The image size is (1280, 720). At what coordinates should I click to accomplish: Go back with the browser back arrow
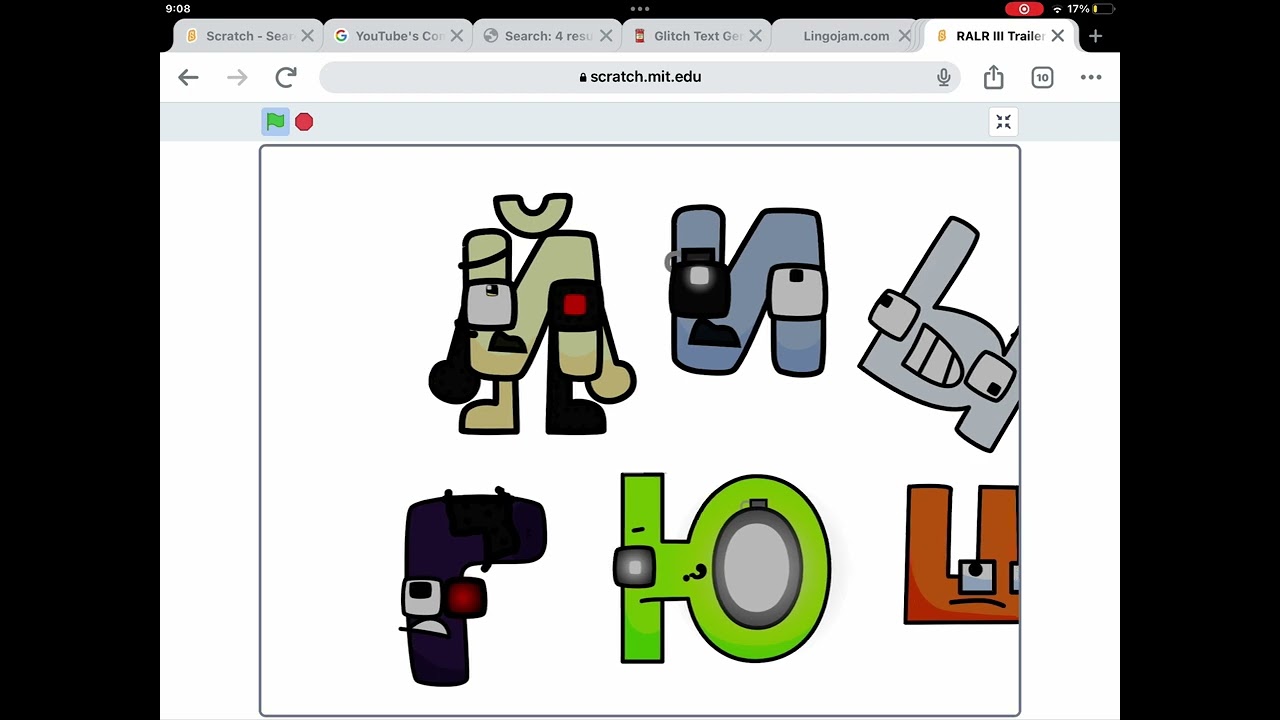point(188,77)
